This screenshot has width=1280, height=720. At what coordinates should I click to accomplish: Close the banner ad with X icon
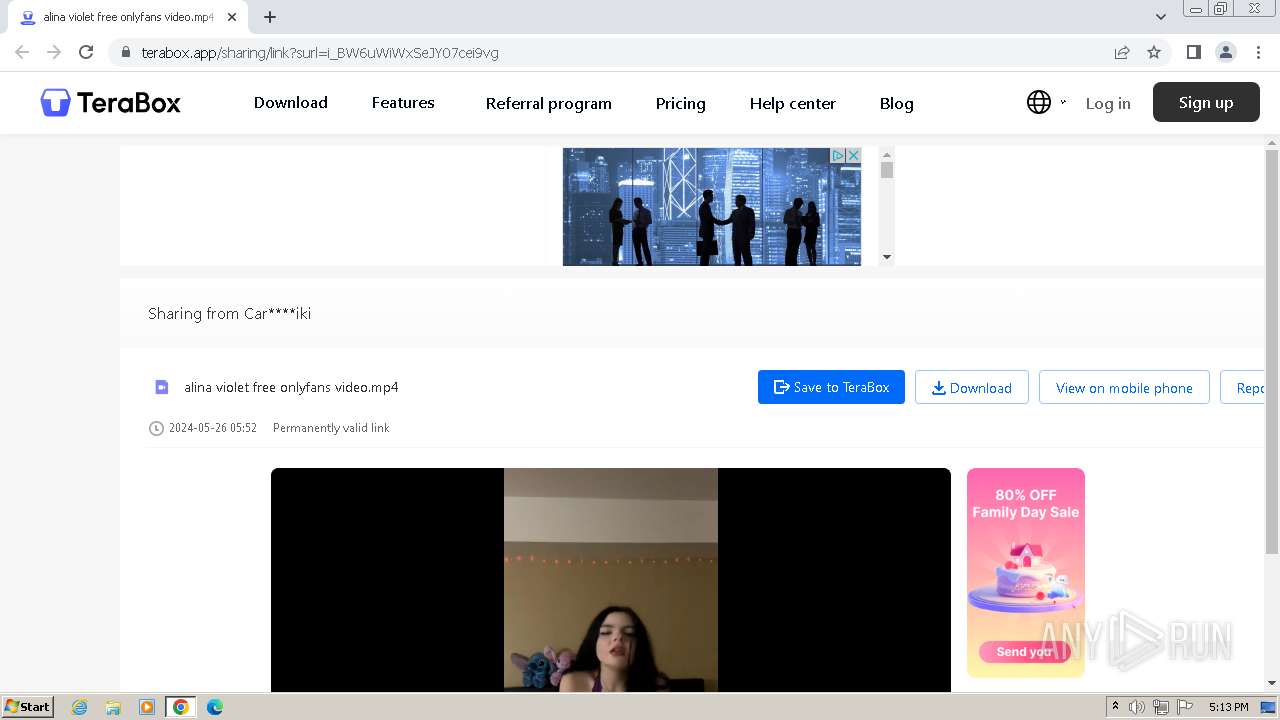tap(853, 155)
